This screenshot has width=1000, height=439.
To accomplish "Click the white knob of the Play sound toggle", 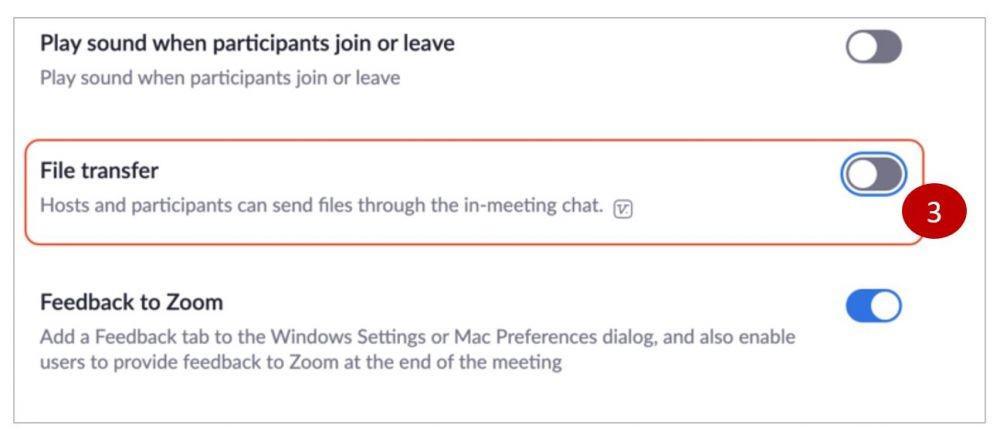I will tap(861, 47).
